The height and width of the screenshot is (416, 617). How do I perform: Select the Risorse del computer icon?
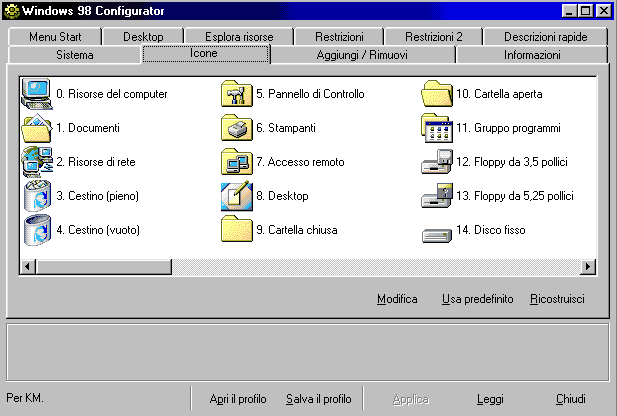[x=37, y=94]
